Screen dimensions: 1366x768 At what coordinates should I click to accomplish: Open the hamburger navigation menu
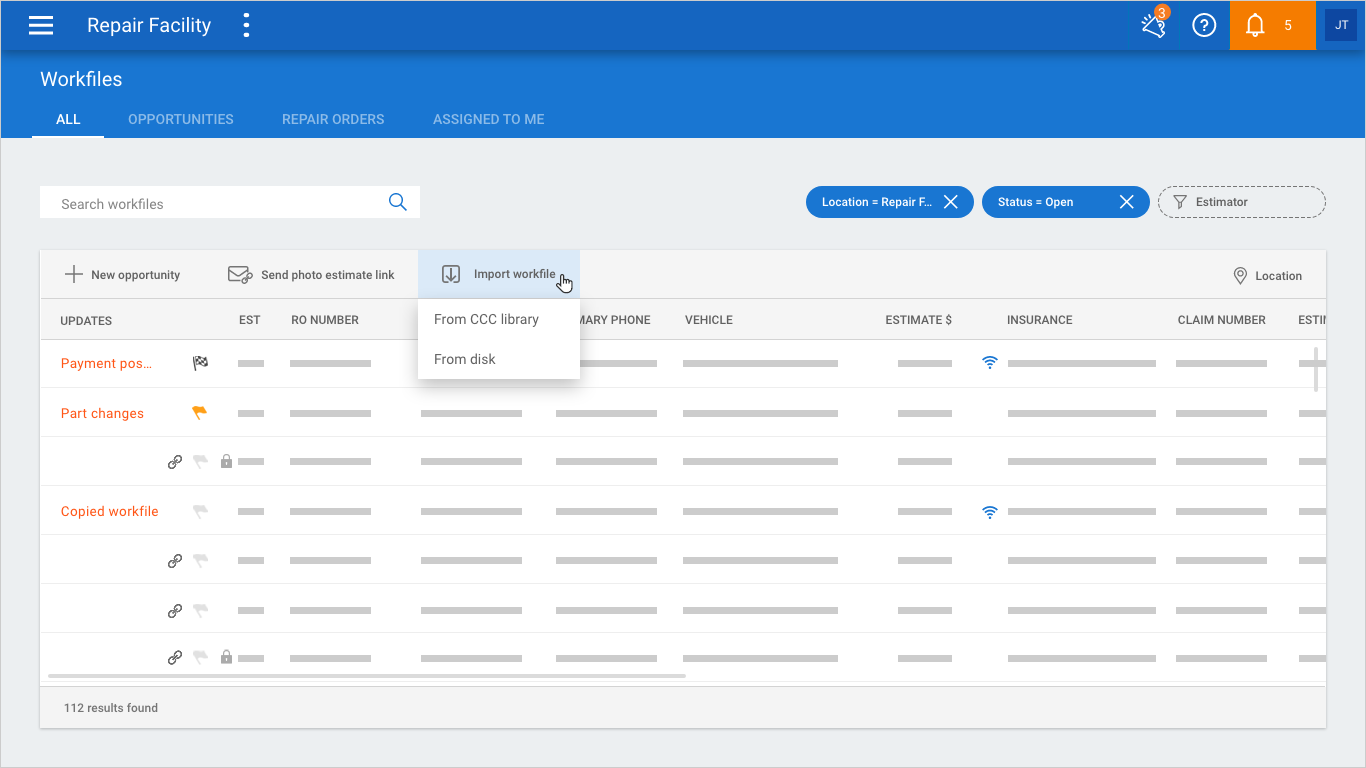tap(41, 26)
